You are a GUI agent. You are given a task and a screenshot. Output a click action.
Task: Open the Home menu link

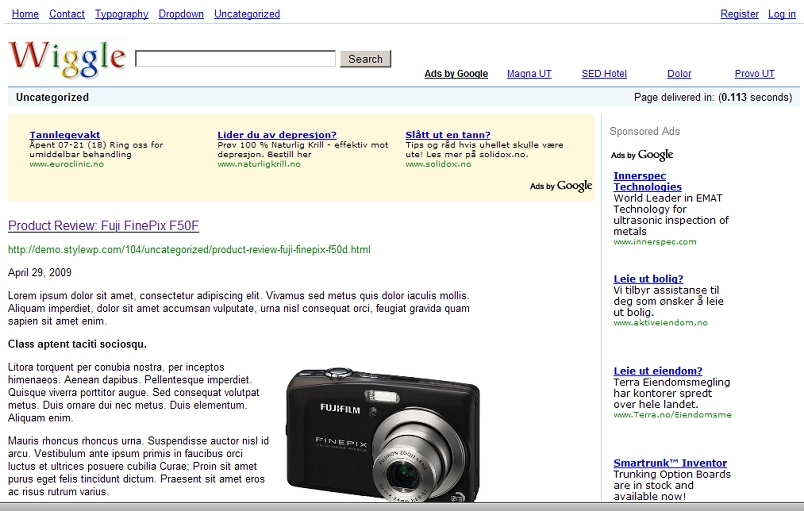pyautogui.click(x=25, y=14)
